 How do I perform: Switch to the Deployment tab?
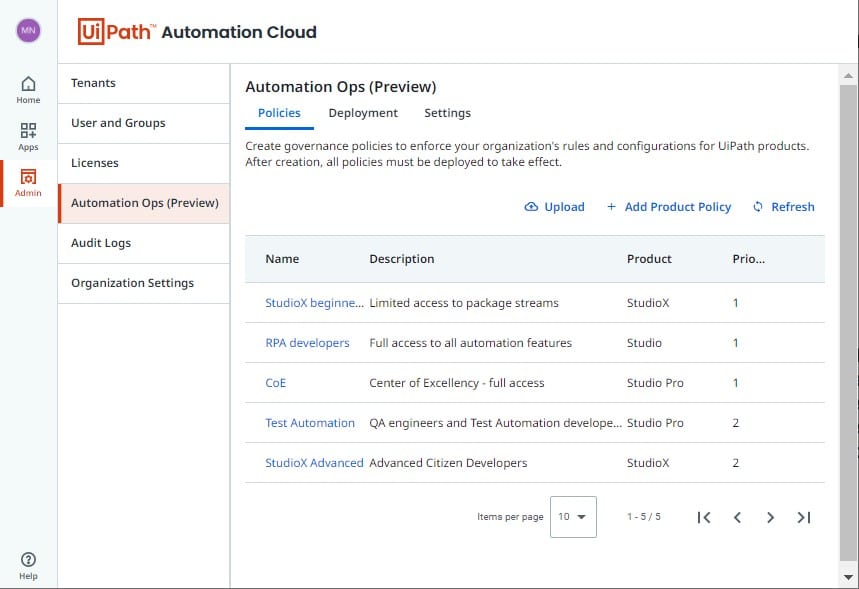(363, 113)
